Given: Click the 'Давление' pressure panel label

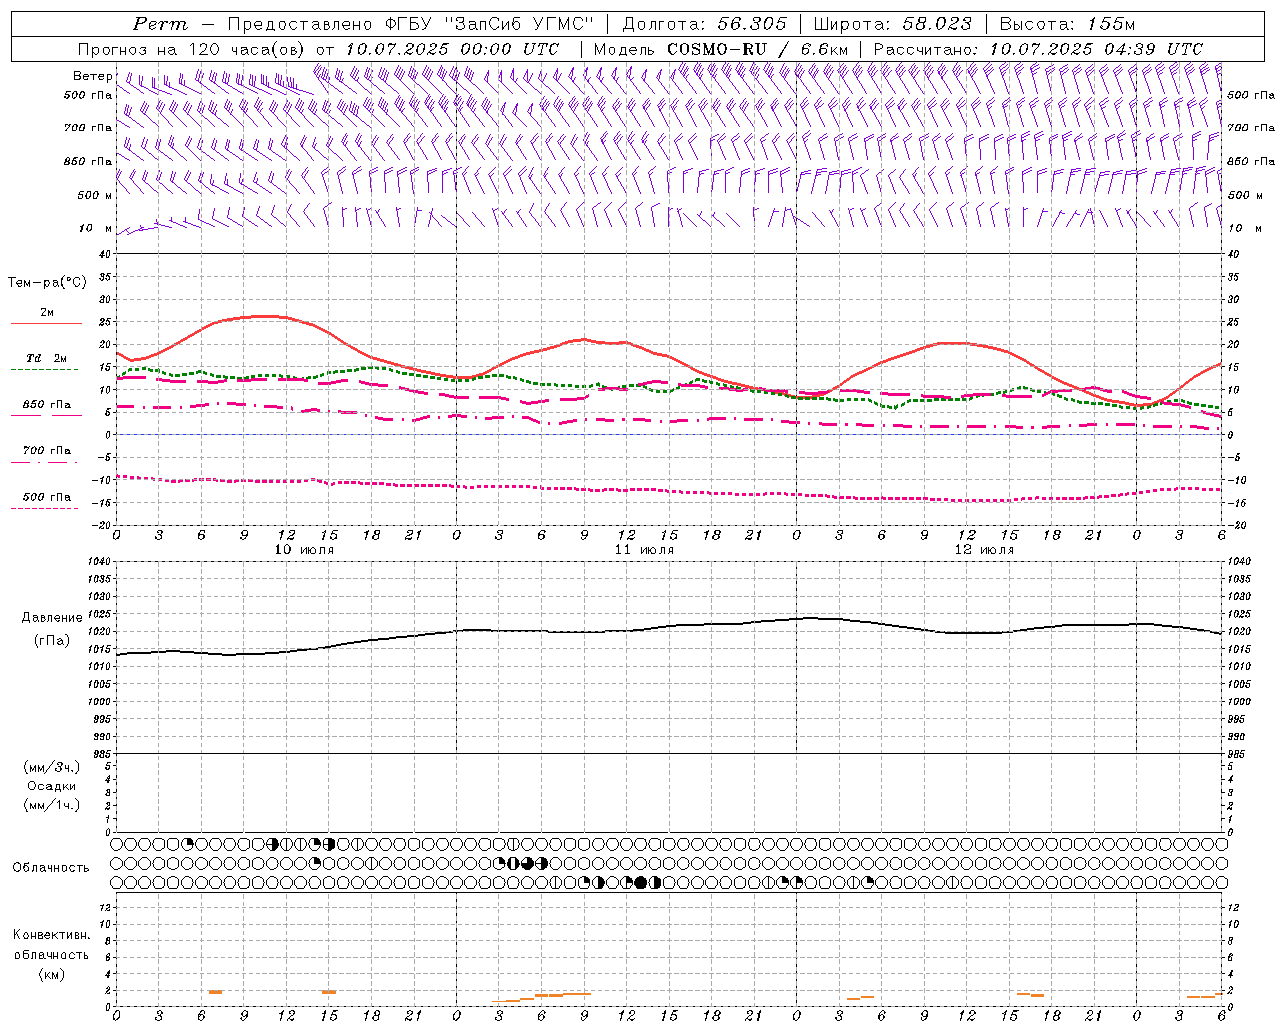Looking at the screenshot, I should pyautogui.click(x=50, y=618).
